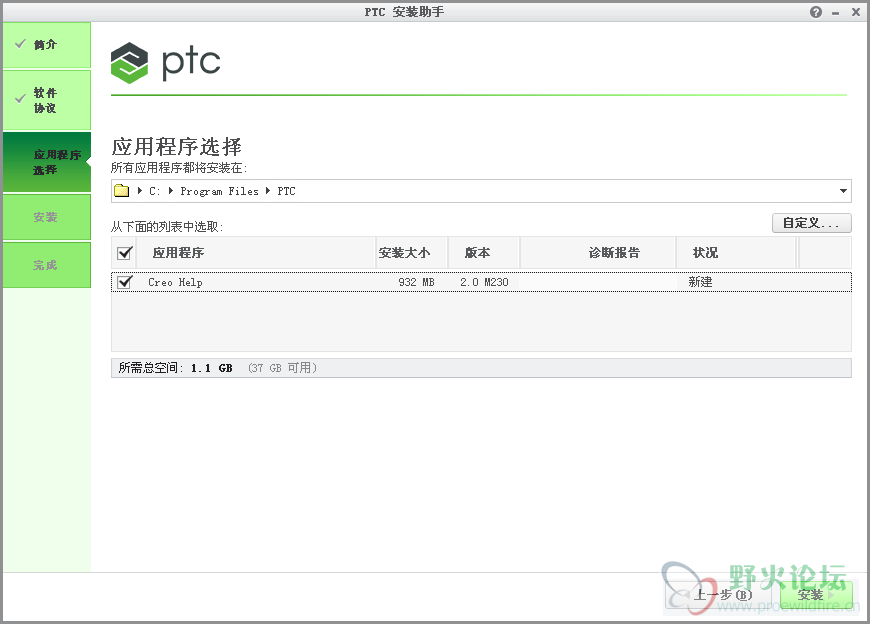
Task: Click PTC folder segment in path
Action: [x=286, y=191]
